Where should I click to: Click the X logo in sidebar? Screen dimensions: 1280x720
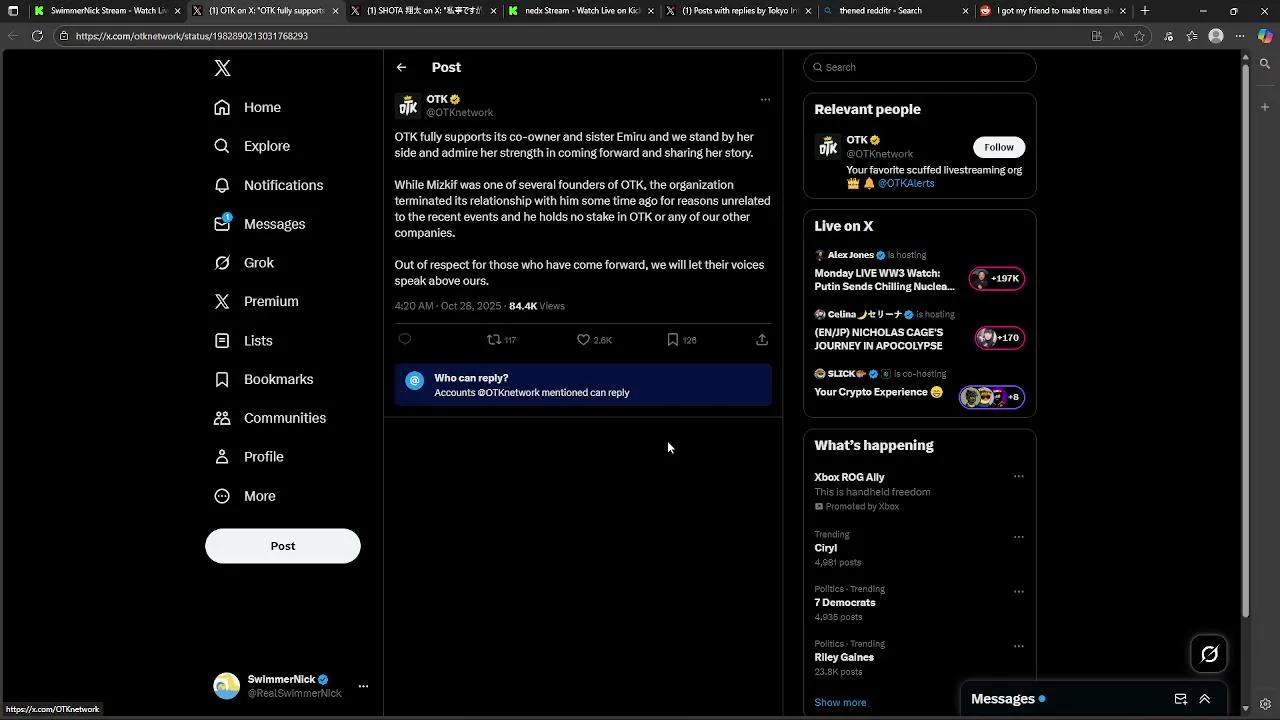(x=222, y=68)
